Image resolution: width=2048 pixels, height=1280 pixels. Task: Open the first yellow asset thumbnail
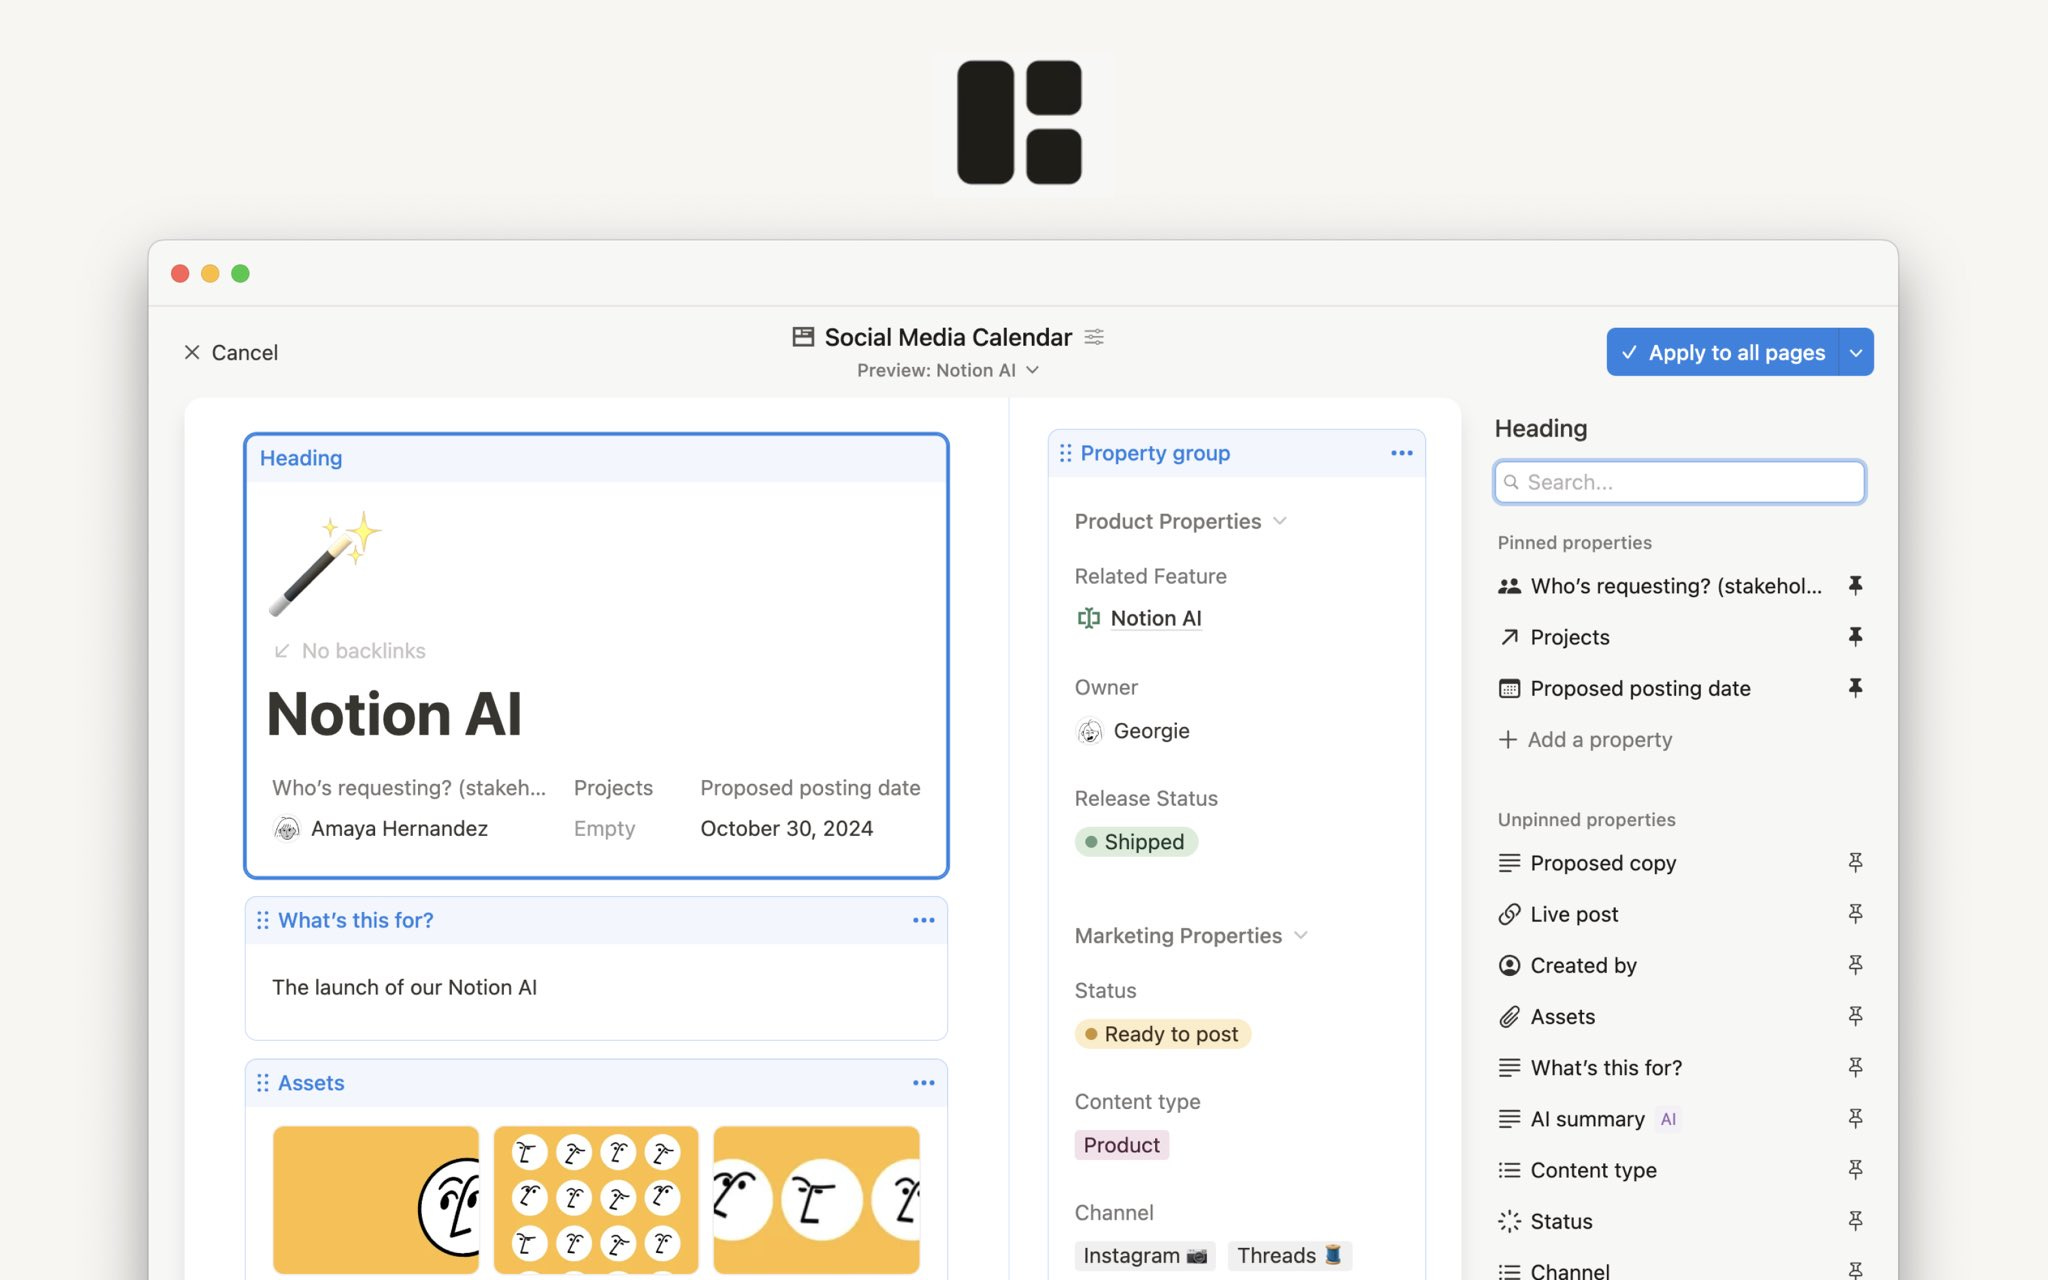tap(376, 1199)
